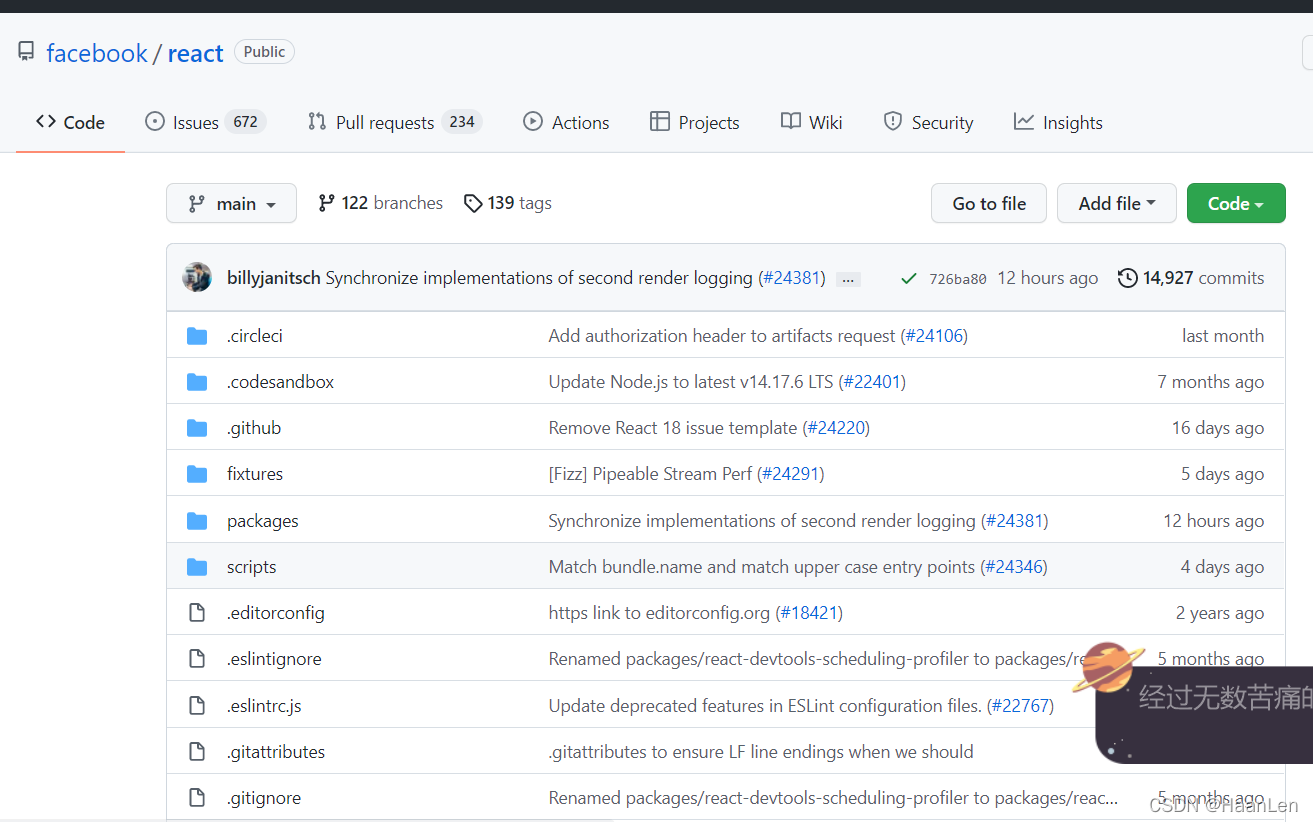Open the .codesandbox folder
This screenshot has height=822, width=1313.
281,382
